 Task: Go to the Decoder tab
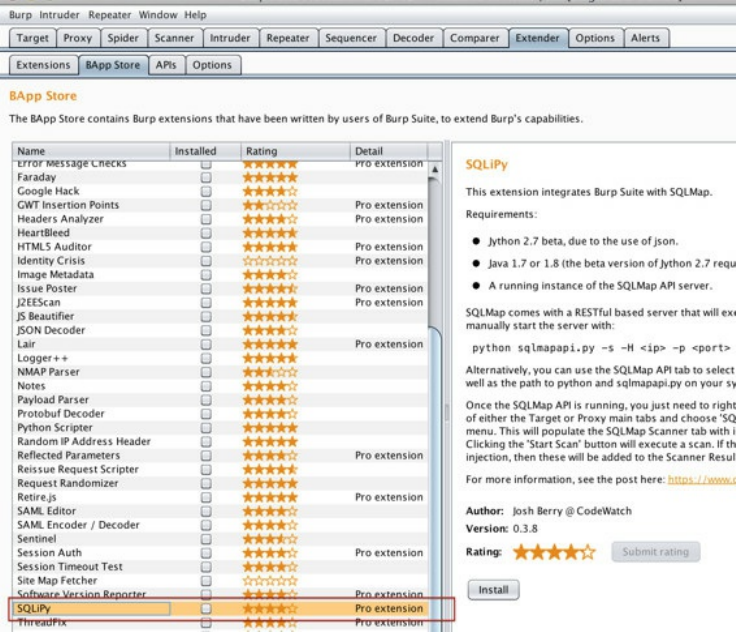coord(413,38)
